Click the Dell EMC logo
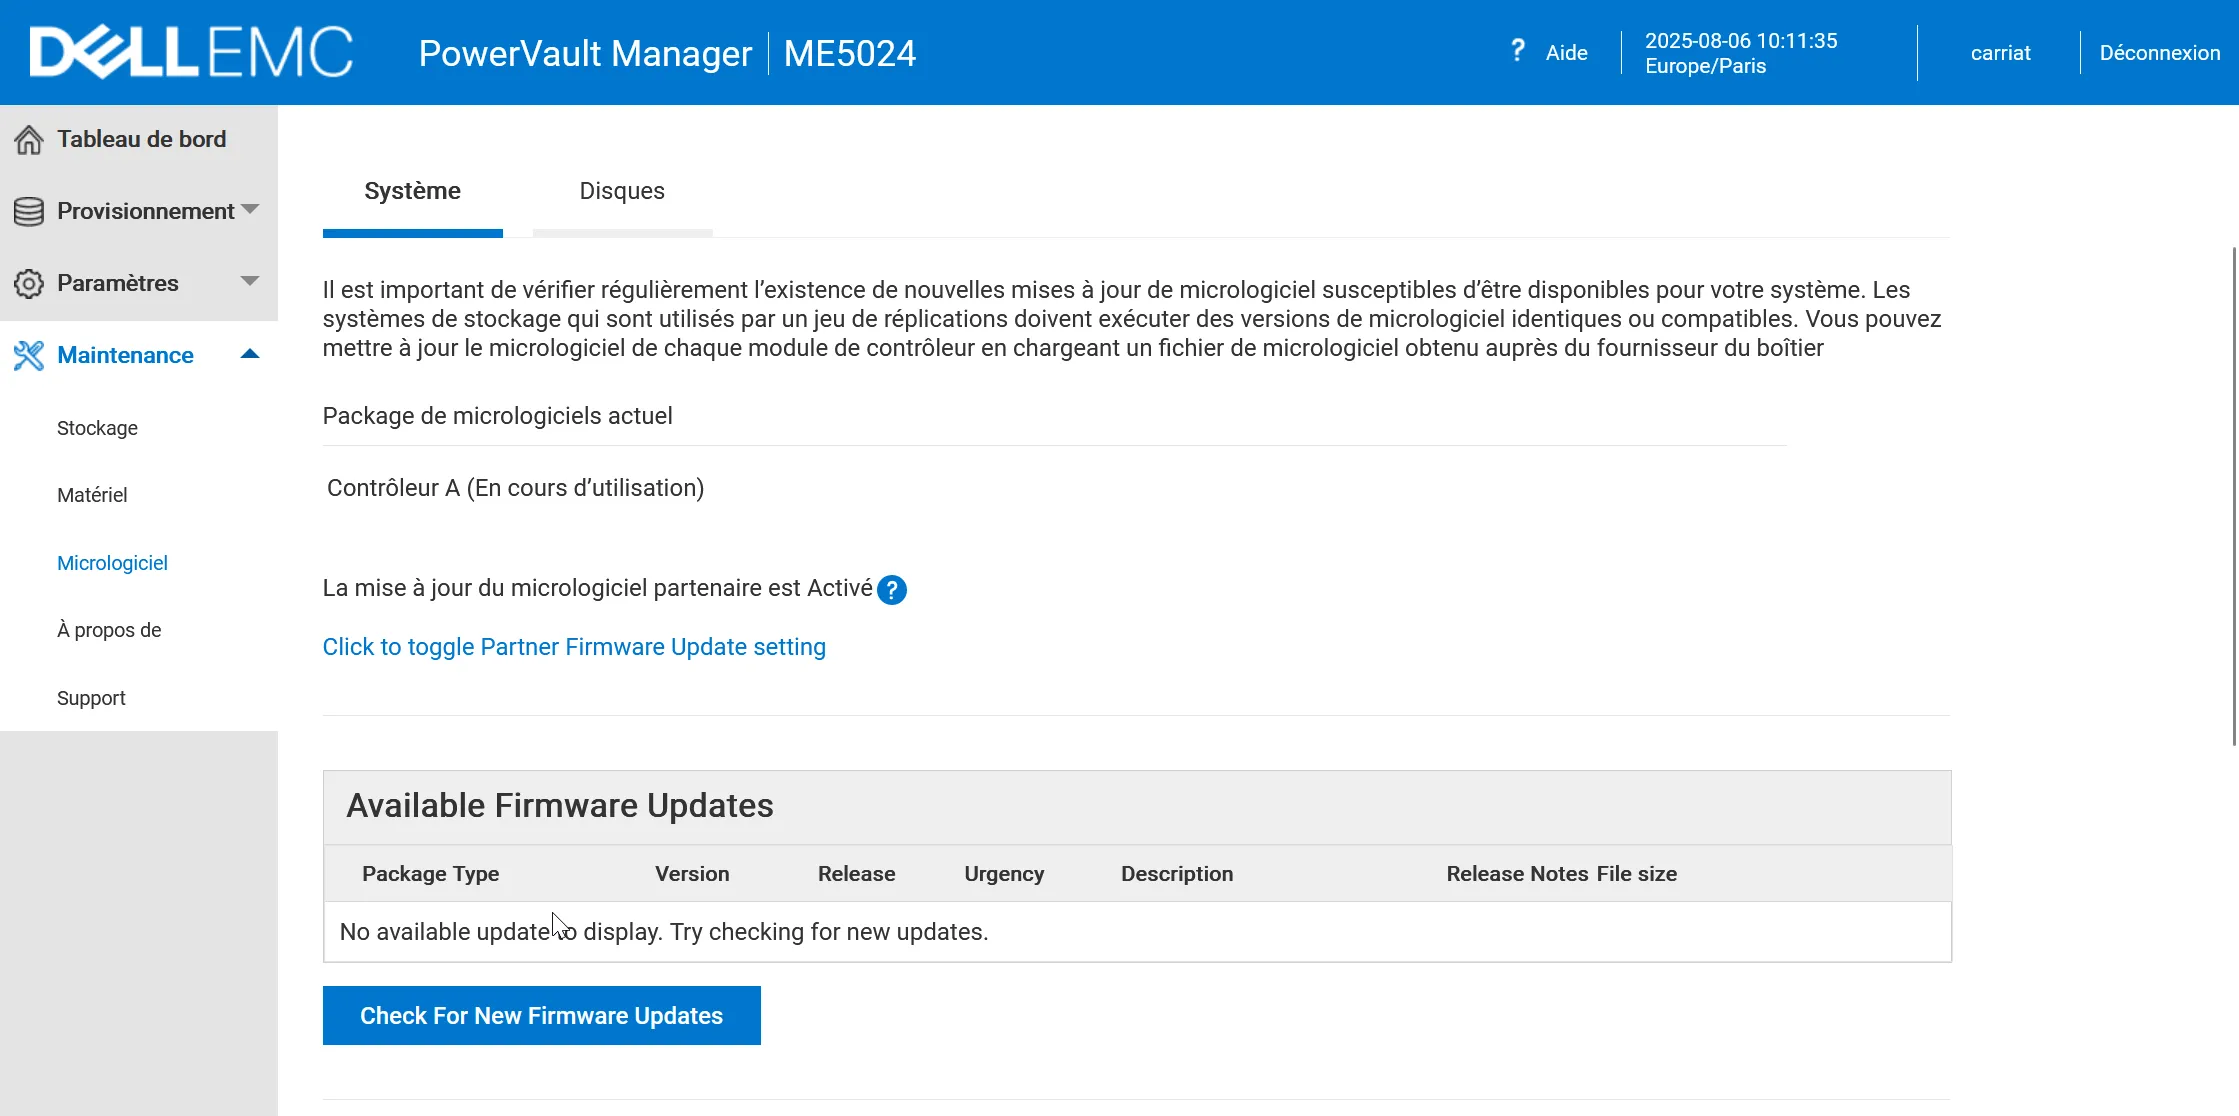The height and width of the screenshot is (1116, 2239). (191, 52)
